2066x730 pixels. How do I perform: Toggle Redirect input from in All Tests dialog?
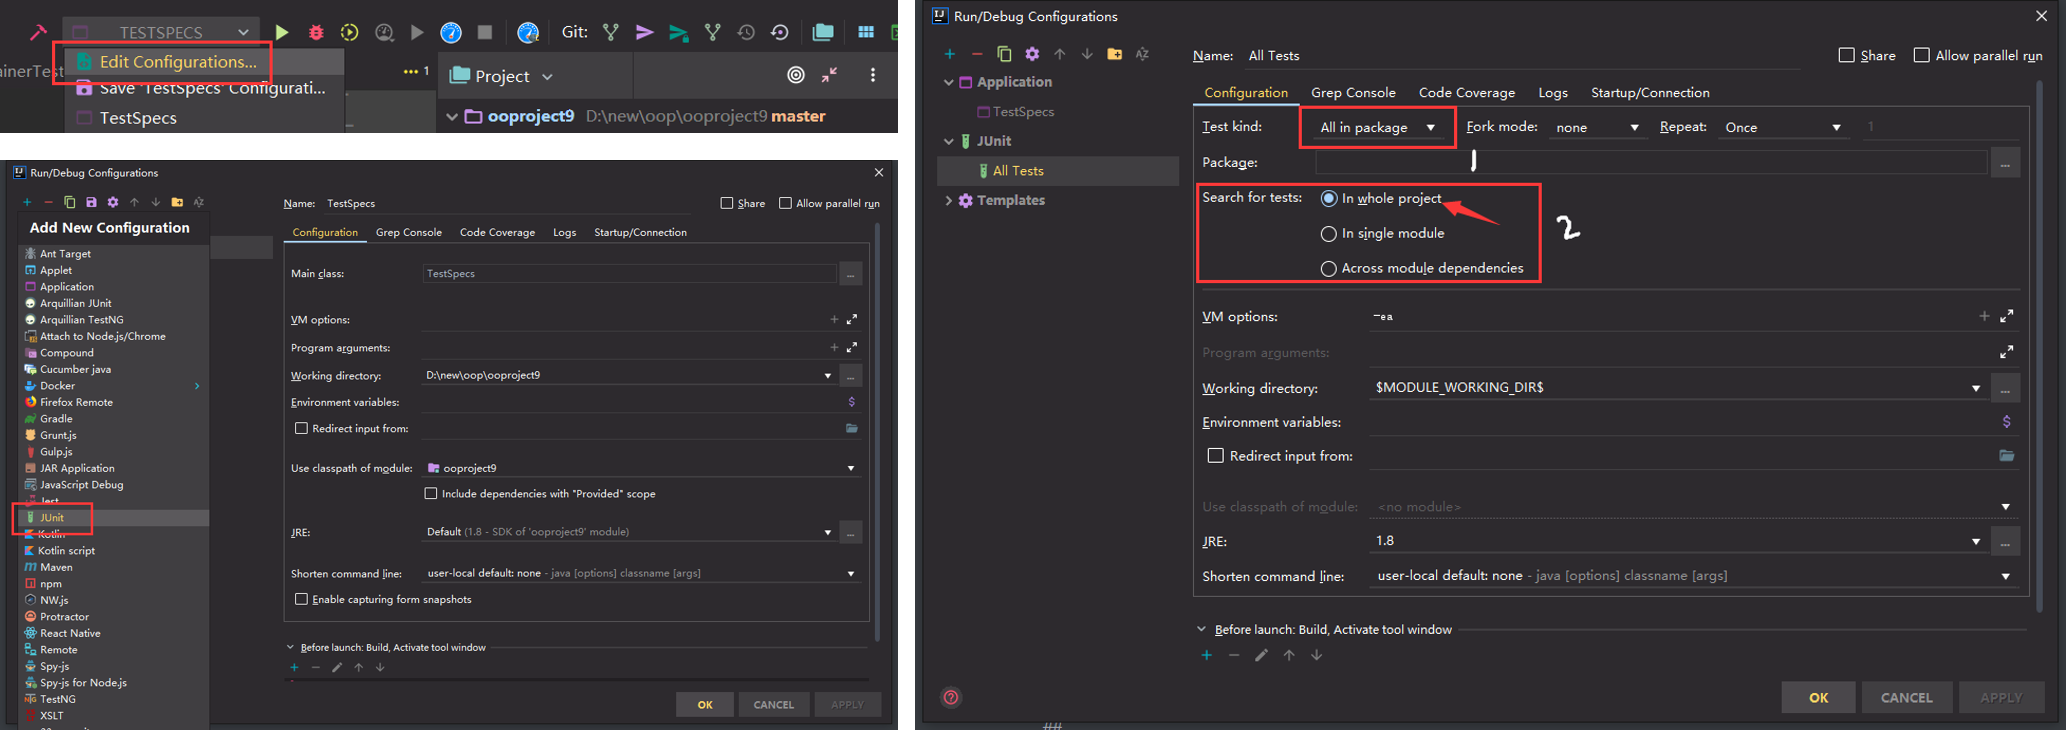[1216, 455]
